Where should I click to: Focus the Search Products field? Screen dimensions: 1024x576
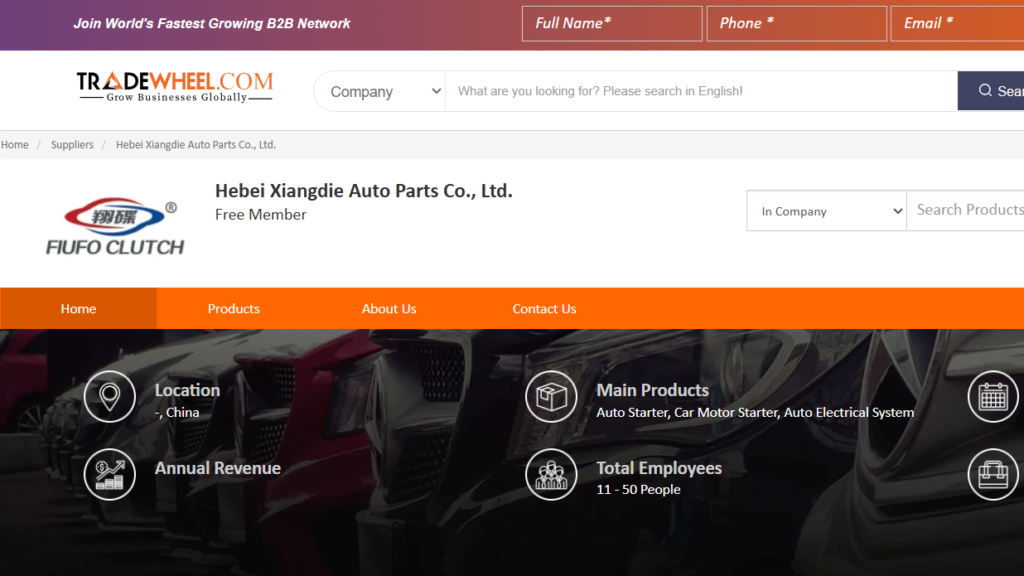pyautogui.click(x=966, y=210)
